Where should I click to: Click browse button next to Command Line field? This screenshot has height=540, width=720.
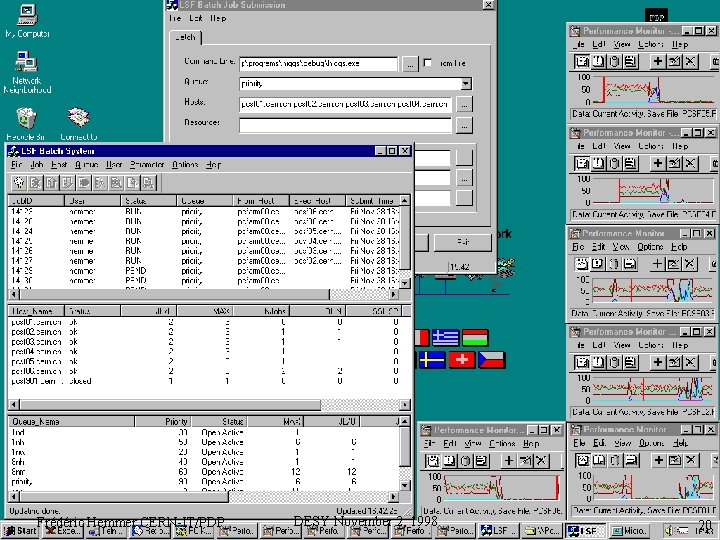tap(410, 64)
